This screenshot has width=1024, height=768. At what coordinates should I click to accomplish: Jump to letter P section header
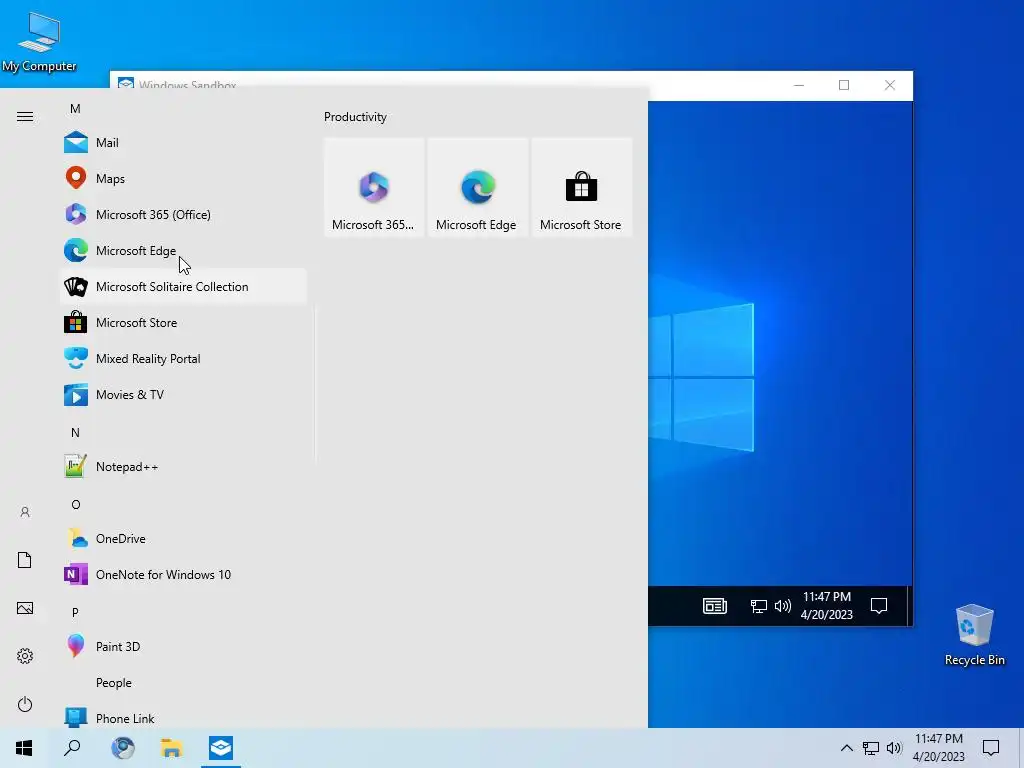[75, 613]
